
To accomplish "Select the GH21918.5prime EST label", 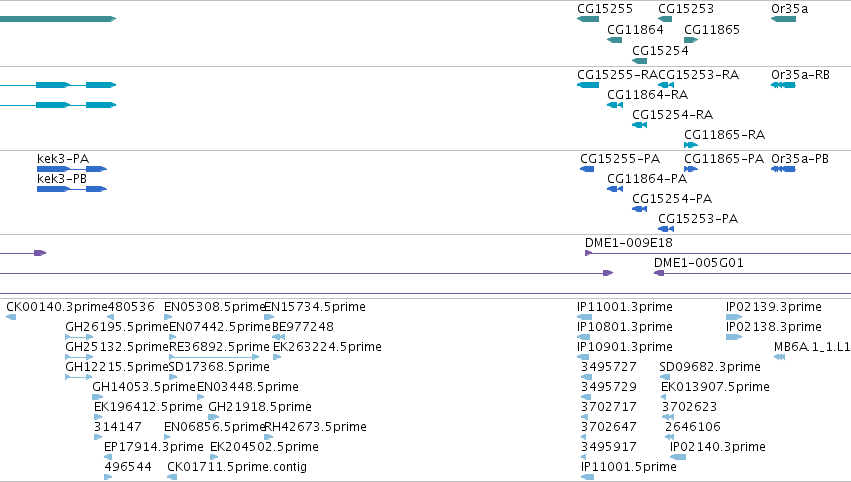I will (260, 407).
